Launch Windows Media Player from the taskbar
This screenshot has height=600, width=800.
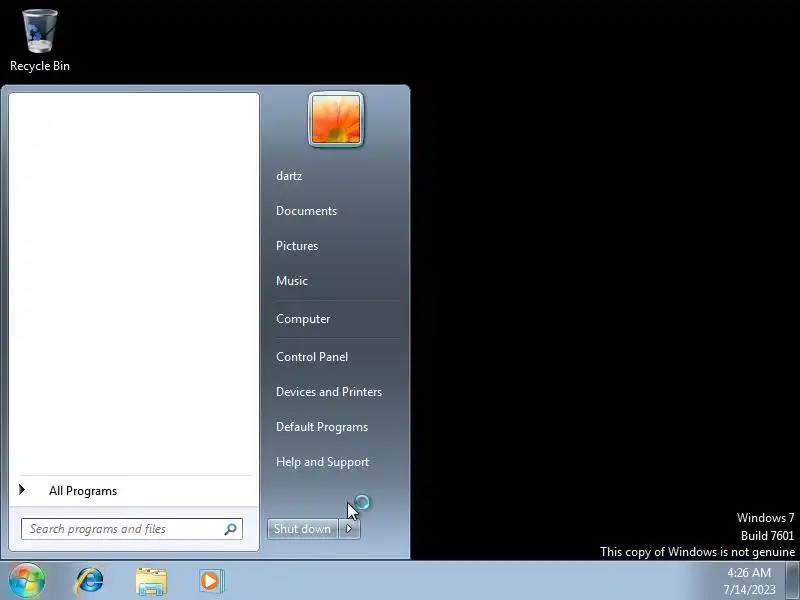coord(211,581)
